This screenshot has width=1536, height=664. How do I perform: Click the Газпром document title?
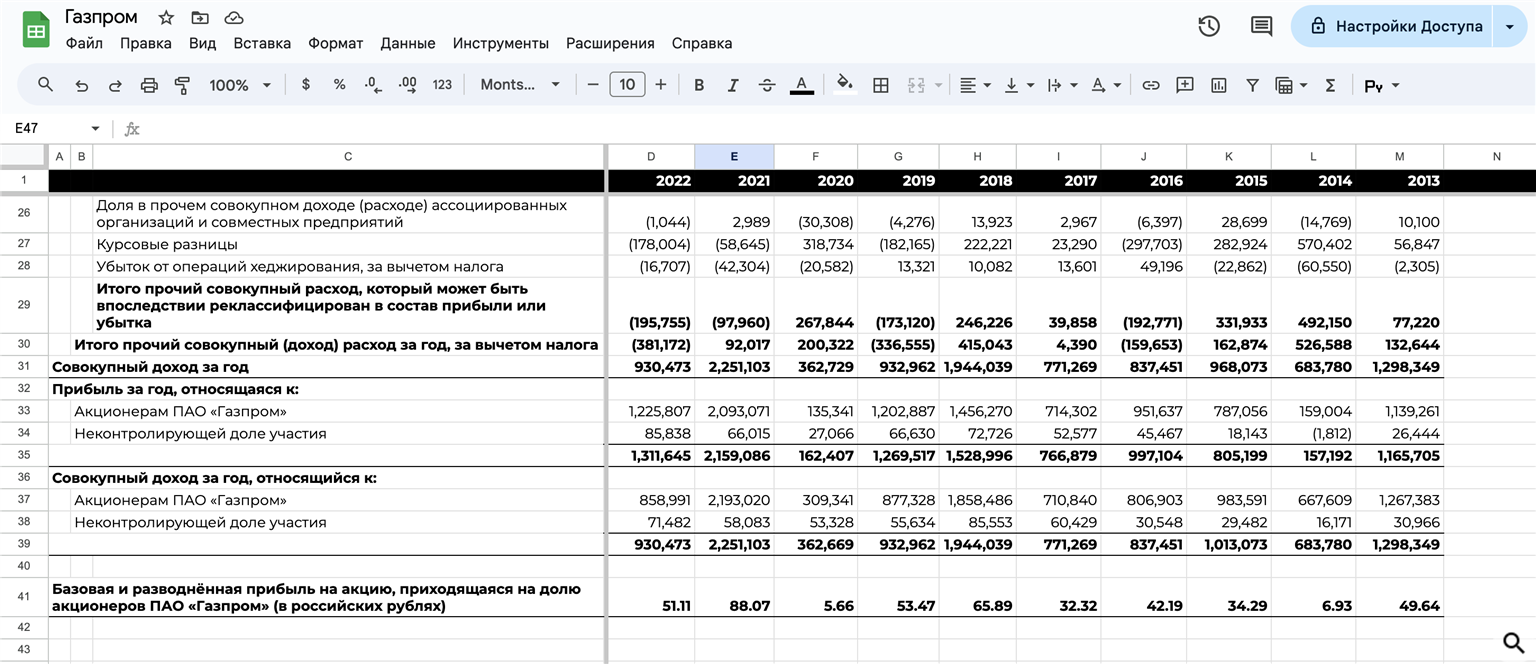pos(101,18)
